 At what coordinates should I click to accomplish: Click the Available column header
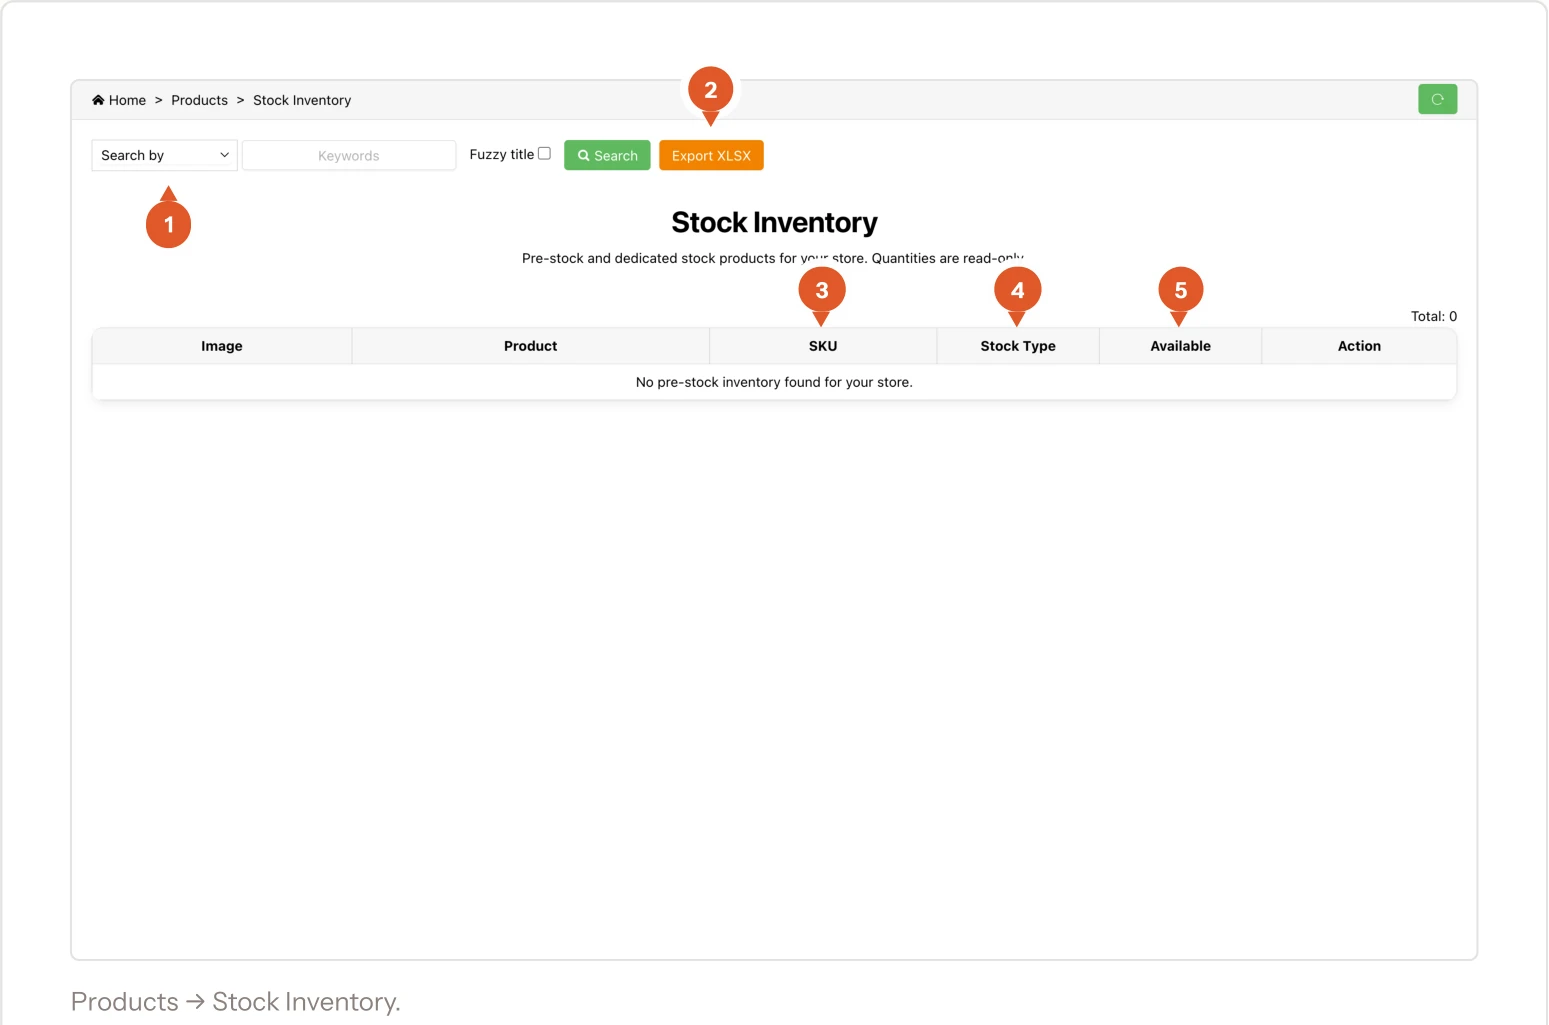click(x=1180, y=346)
